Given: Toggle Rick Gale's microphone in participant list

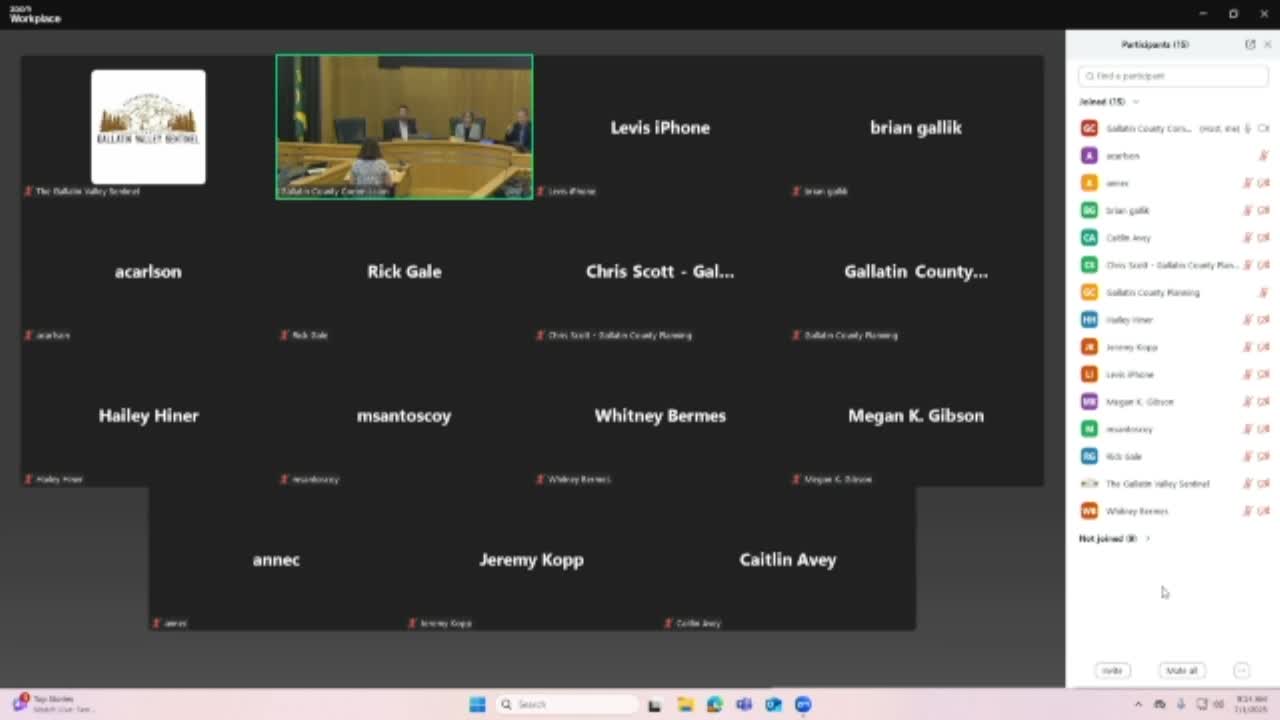Looking at the screenshot, I should pyautogui.click(x=1247, y=456).
